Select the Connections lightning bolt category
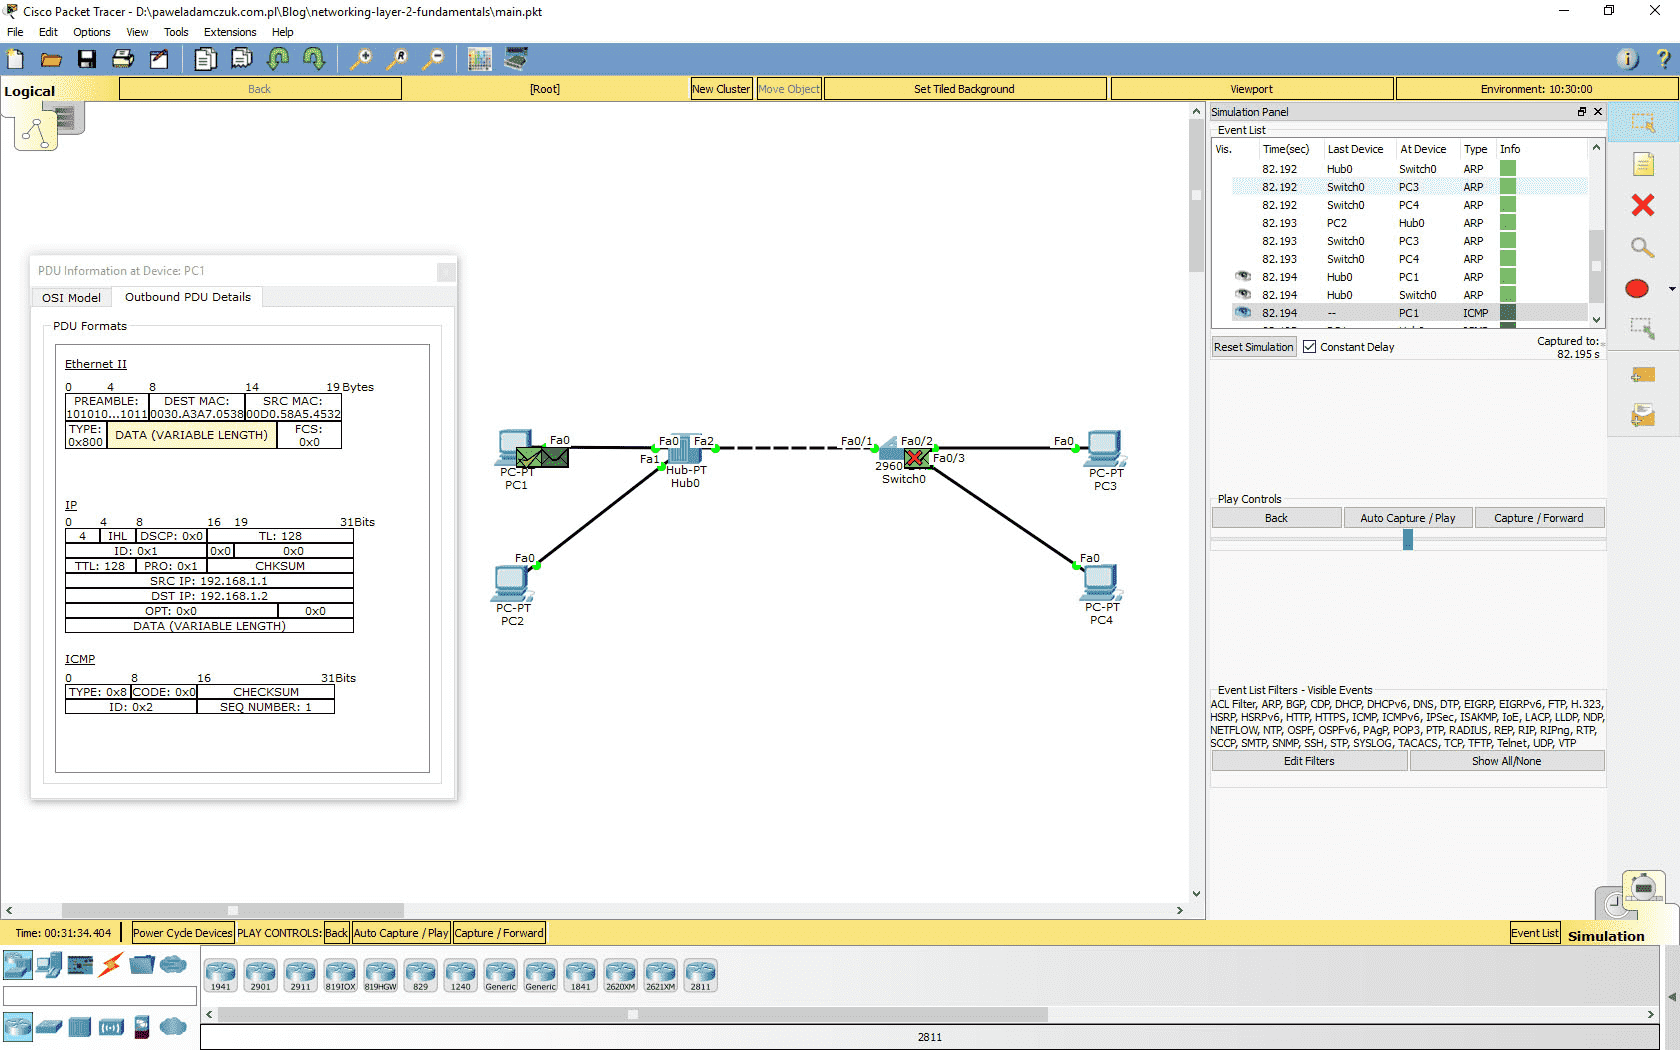The height and width of the screenshot is (1050, 1680). (x=109, y=965)
